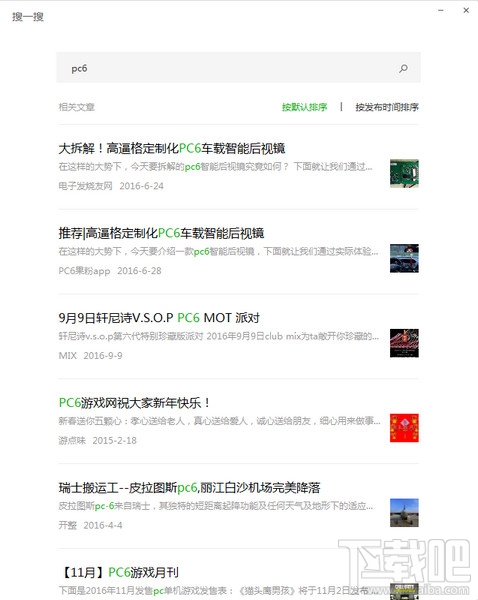
Task: Focus the search field containing pc6
Action: 238,67
